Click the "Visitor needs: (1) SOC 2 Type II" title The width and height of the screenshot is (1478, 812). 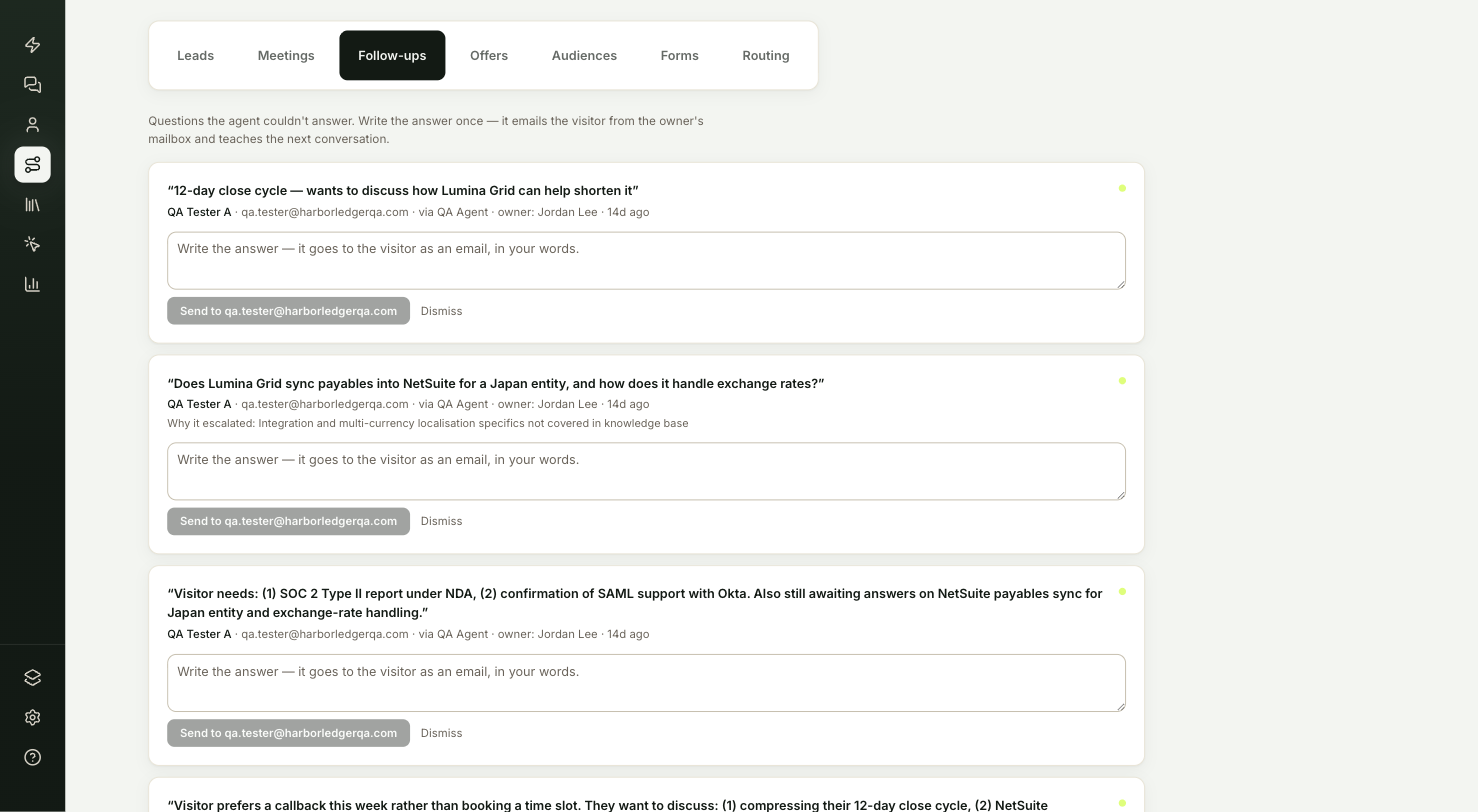click(x=635, y=603)
